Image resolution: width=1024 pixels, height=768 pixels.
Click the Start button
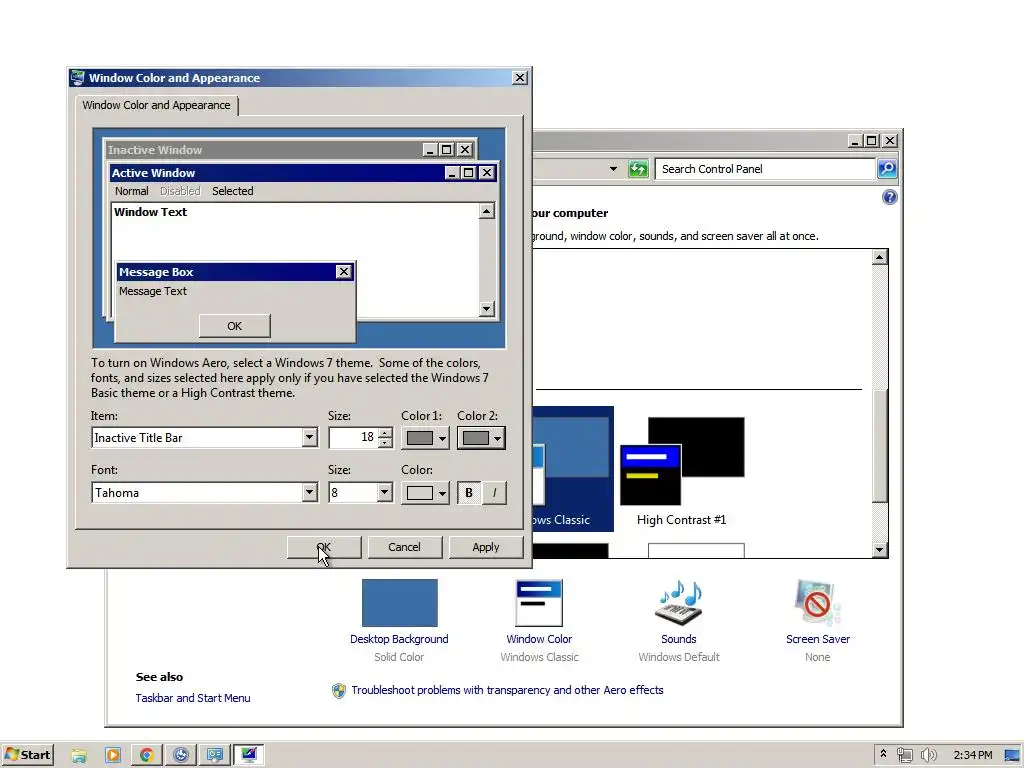tap(27, 755)
